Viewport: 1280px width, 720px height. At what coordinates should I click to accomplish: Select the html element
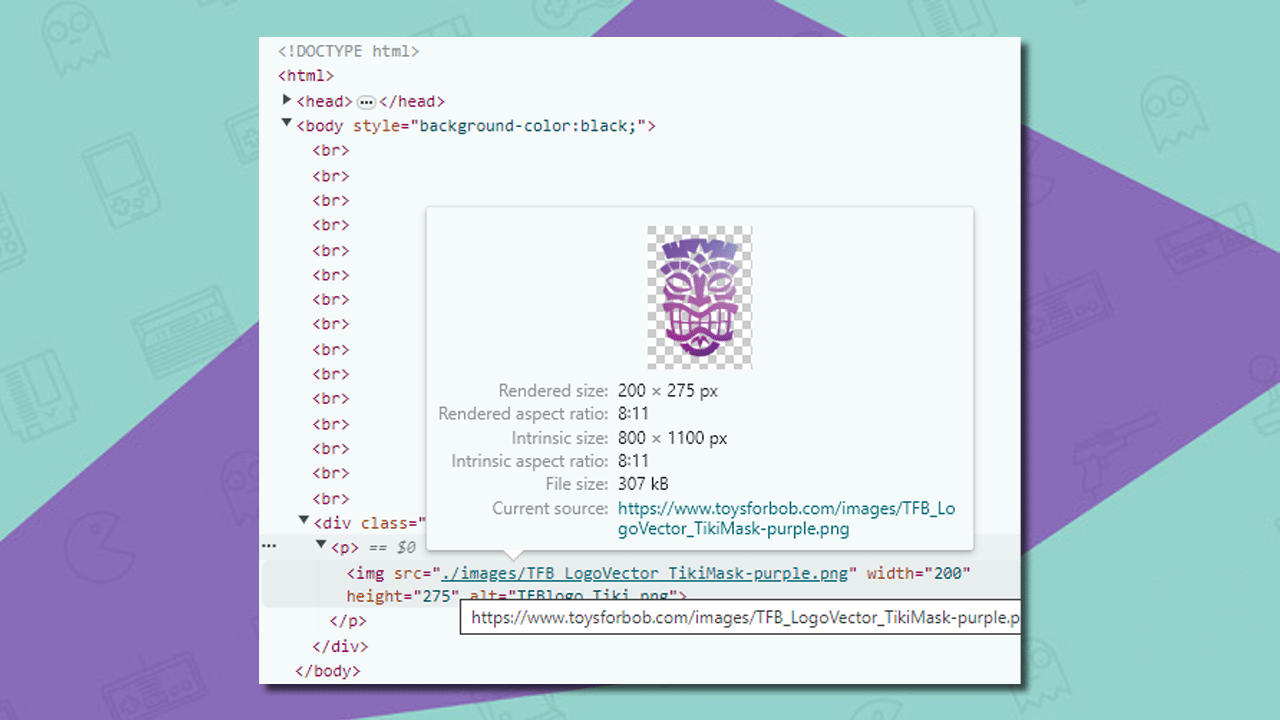pos(305,75)
